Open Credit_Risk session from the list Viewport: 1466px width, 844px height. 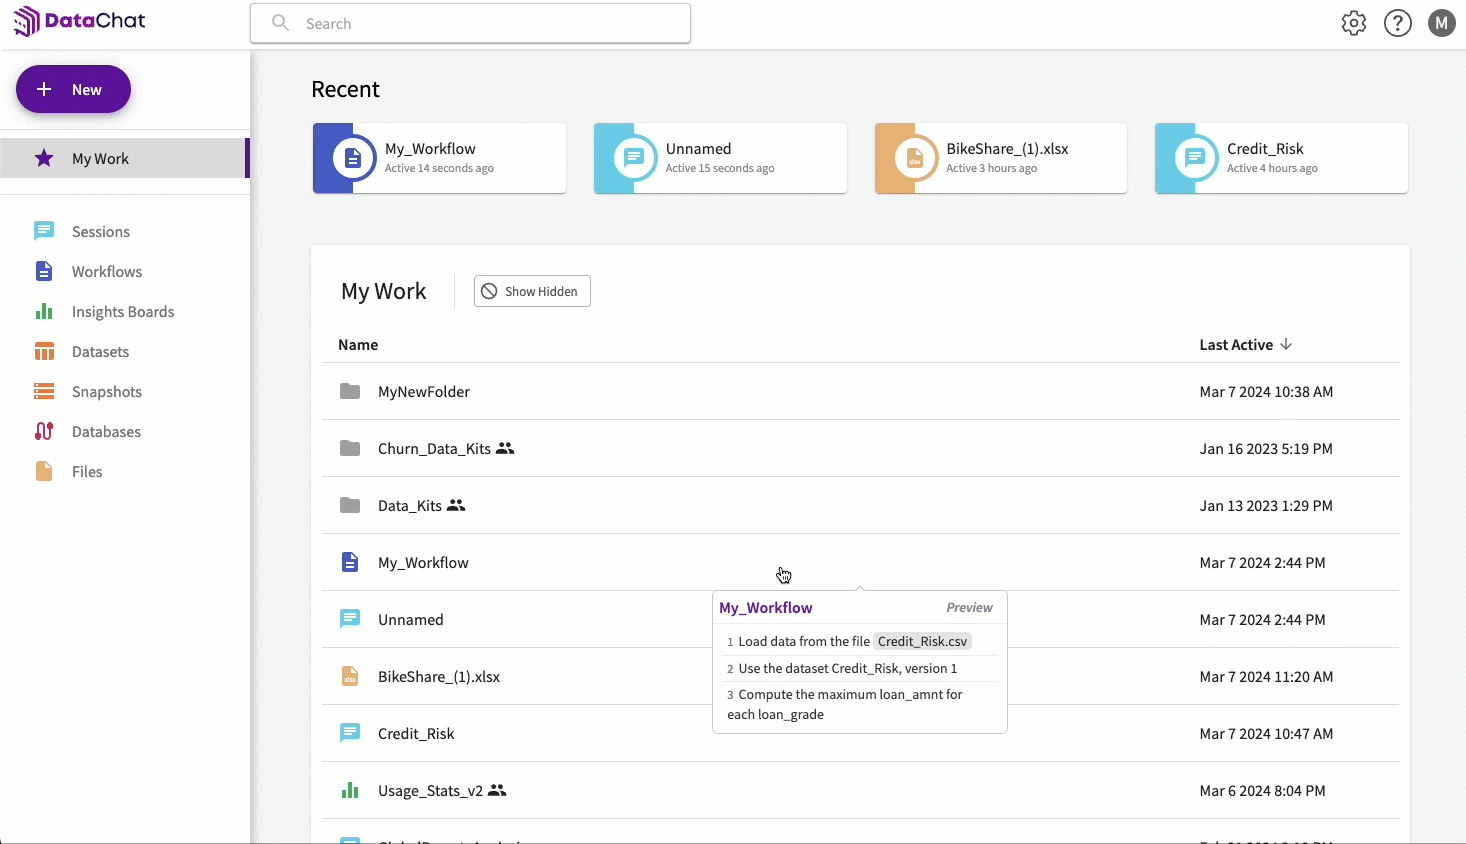click(416, 733)
